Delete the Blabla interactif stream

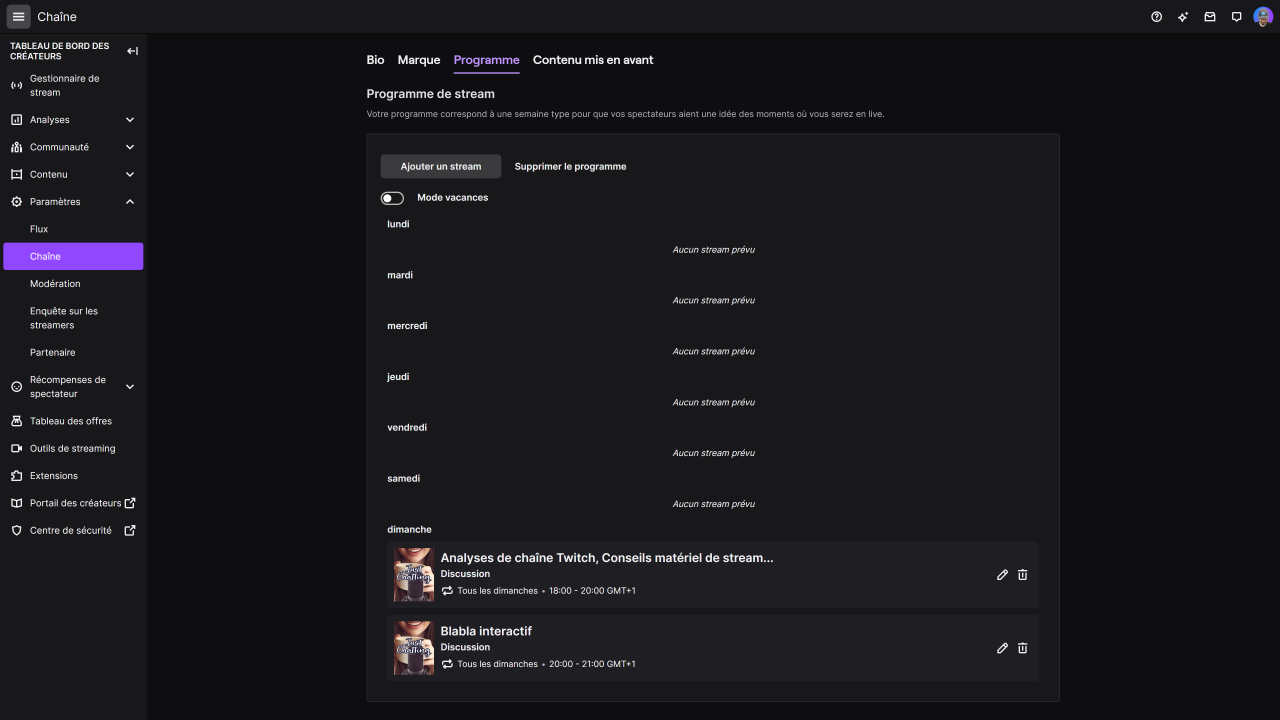1022,648
